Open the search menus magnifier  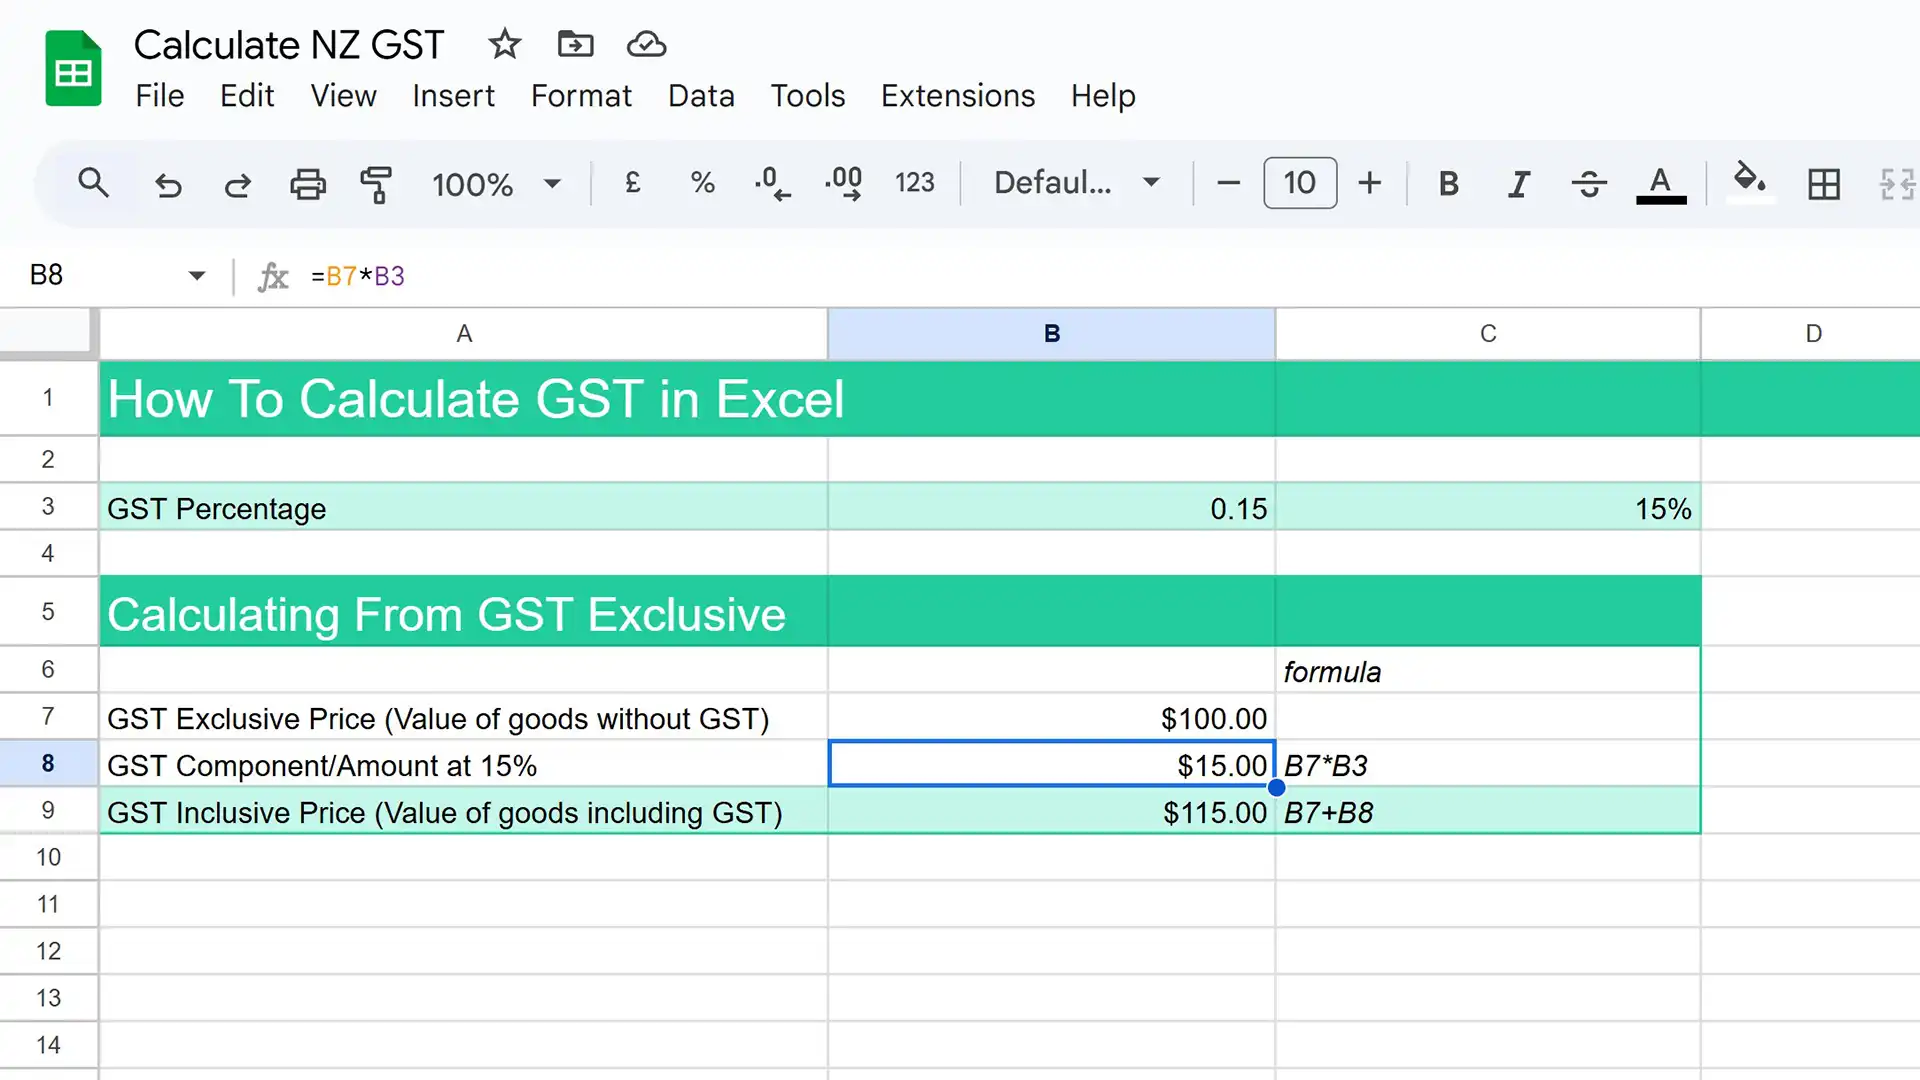[93, 183]
